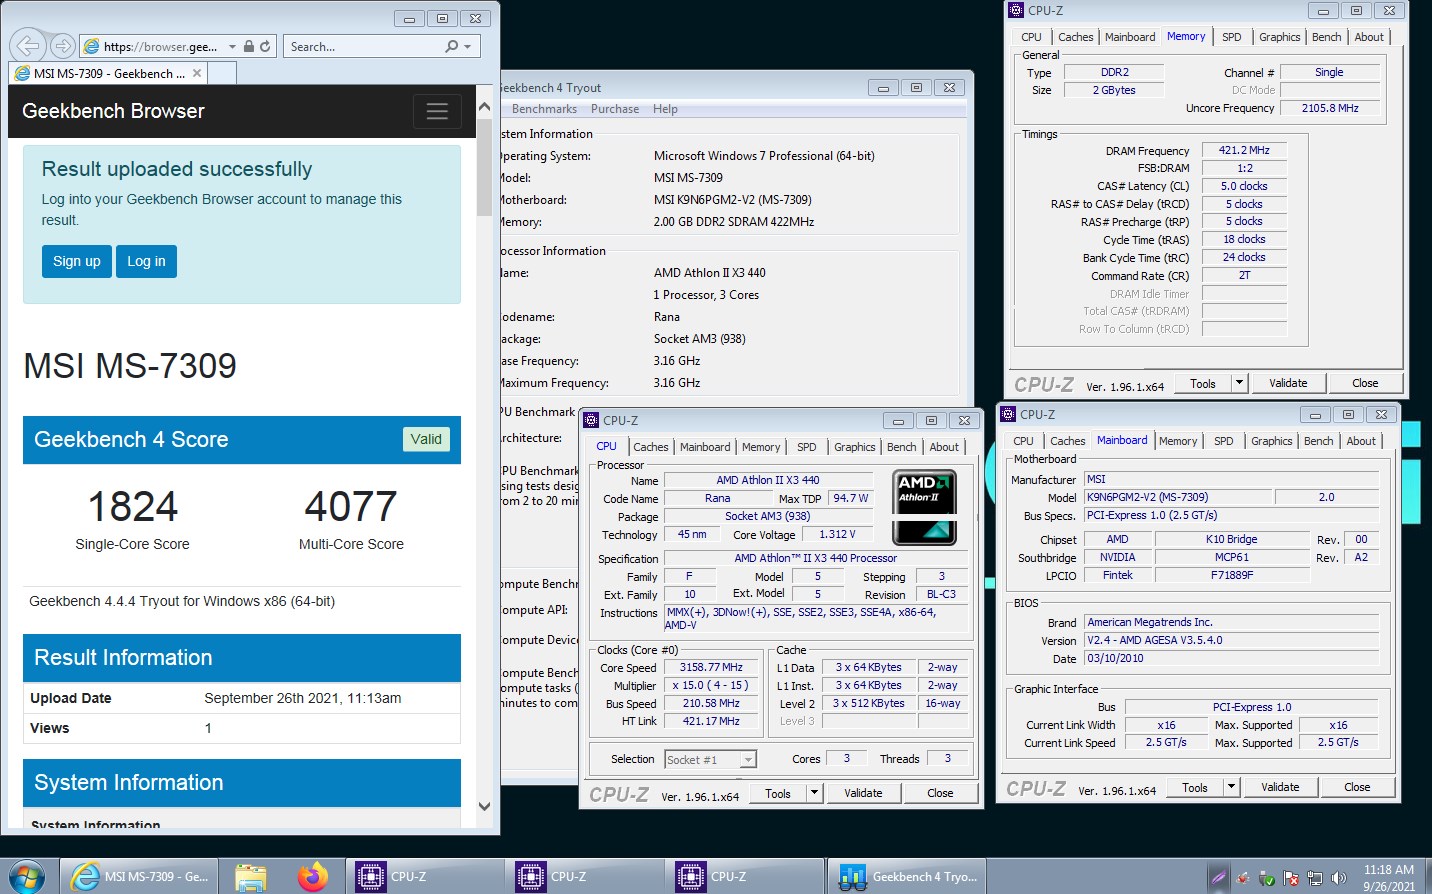1432x894 pixels.
Task: Click the AMD Athlon II logo
Action: click(x=923, y=507)
